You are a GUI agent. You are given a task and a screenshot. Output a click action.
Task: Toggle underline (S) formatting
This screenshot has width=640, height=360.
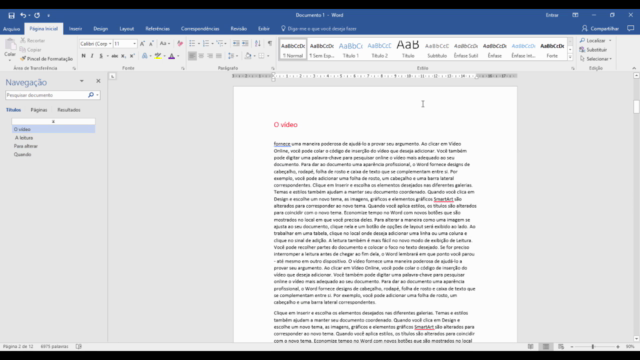coord(101,56)
